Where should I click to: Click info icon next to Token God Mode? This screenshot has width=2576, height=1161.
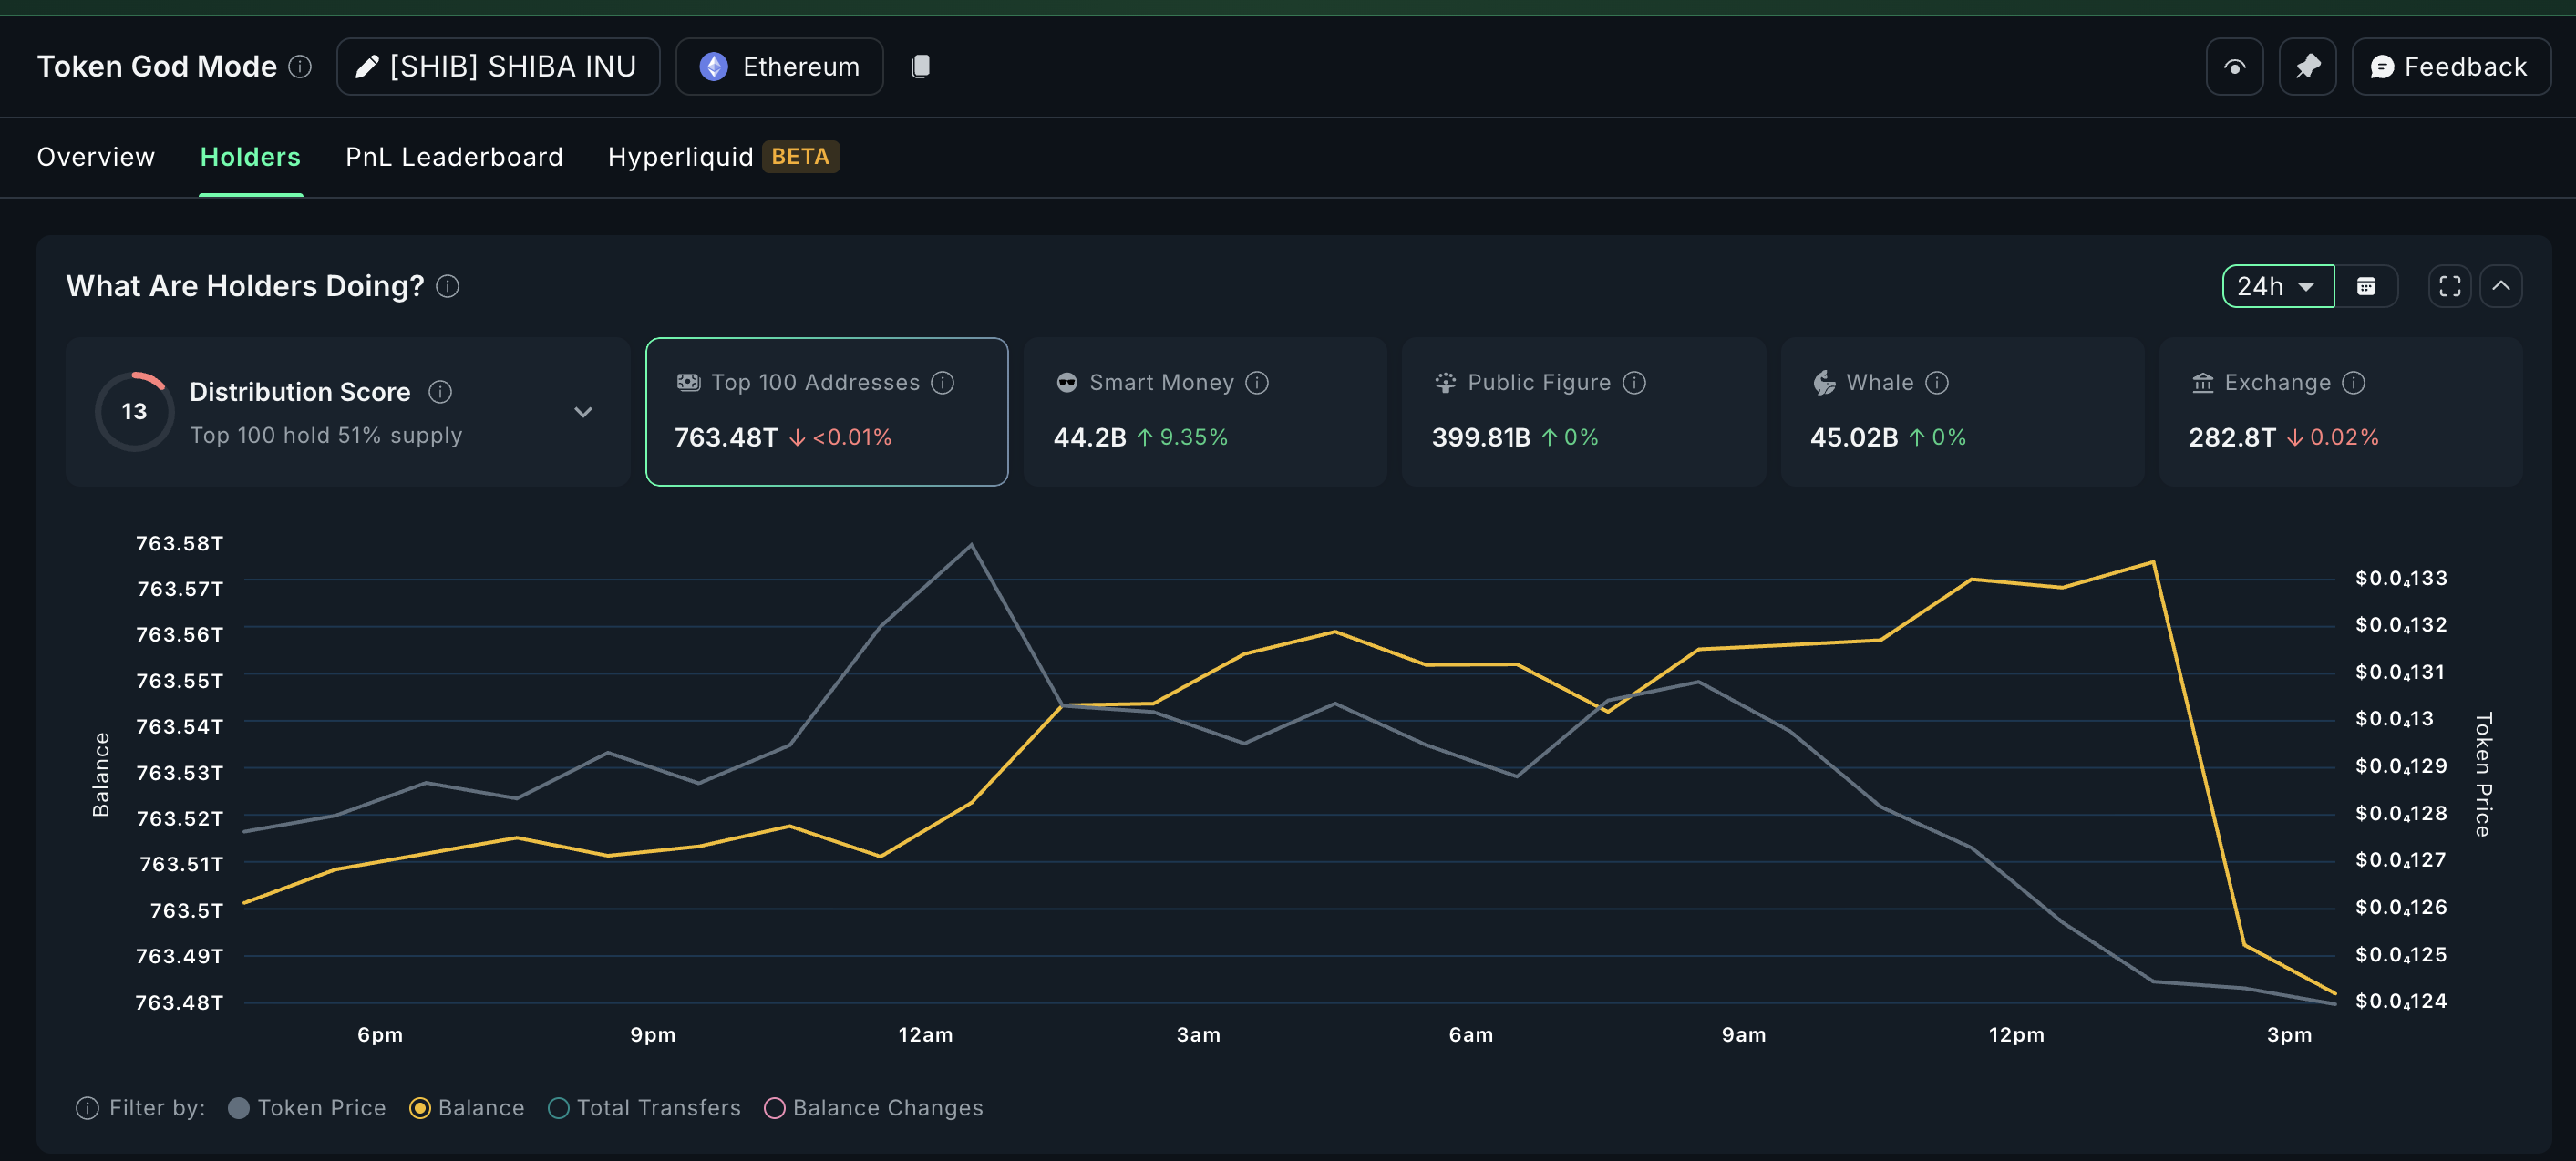pyautogui.click(x=300, y=66)
